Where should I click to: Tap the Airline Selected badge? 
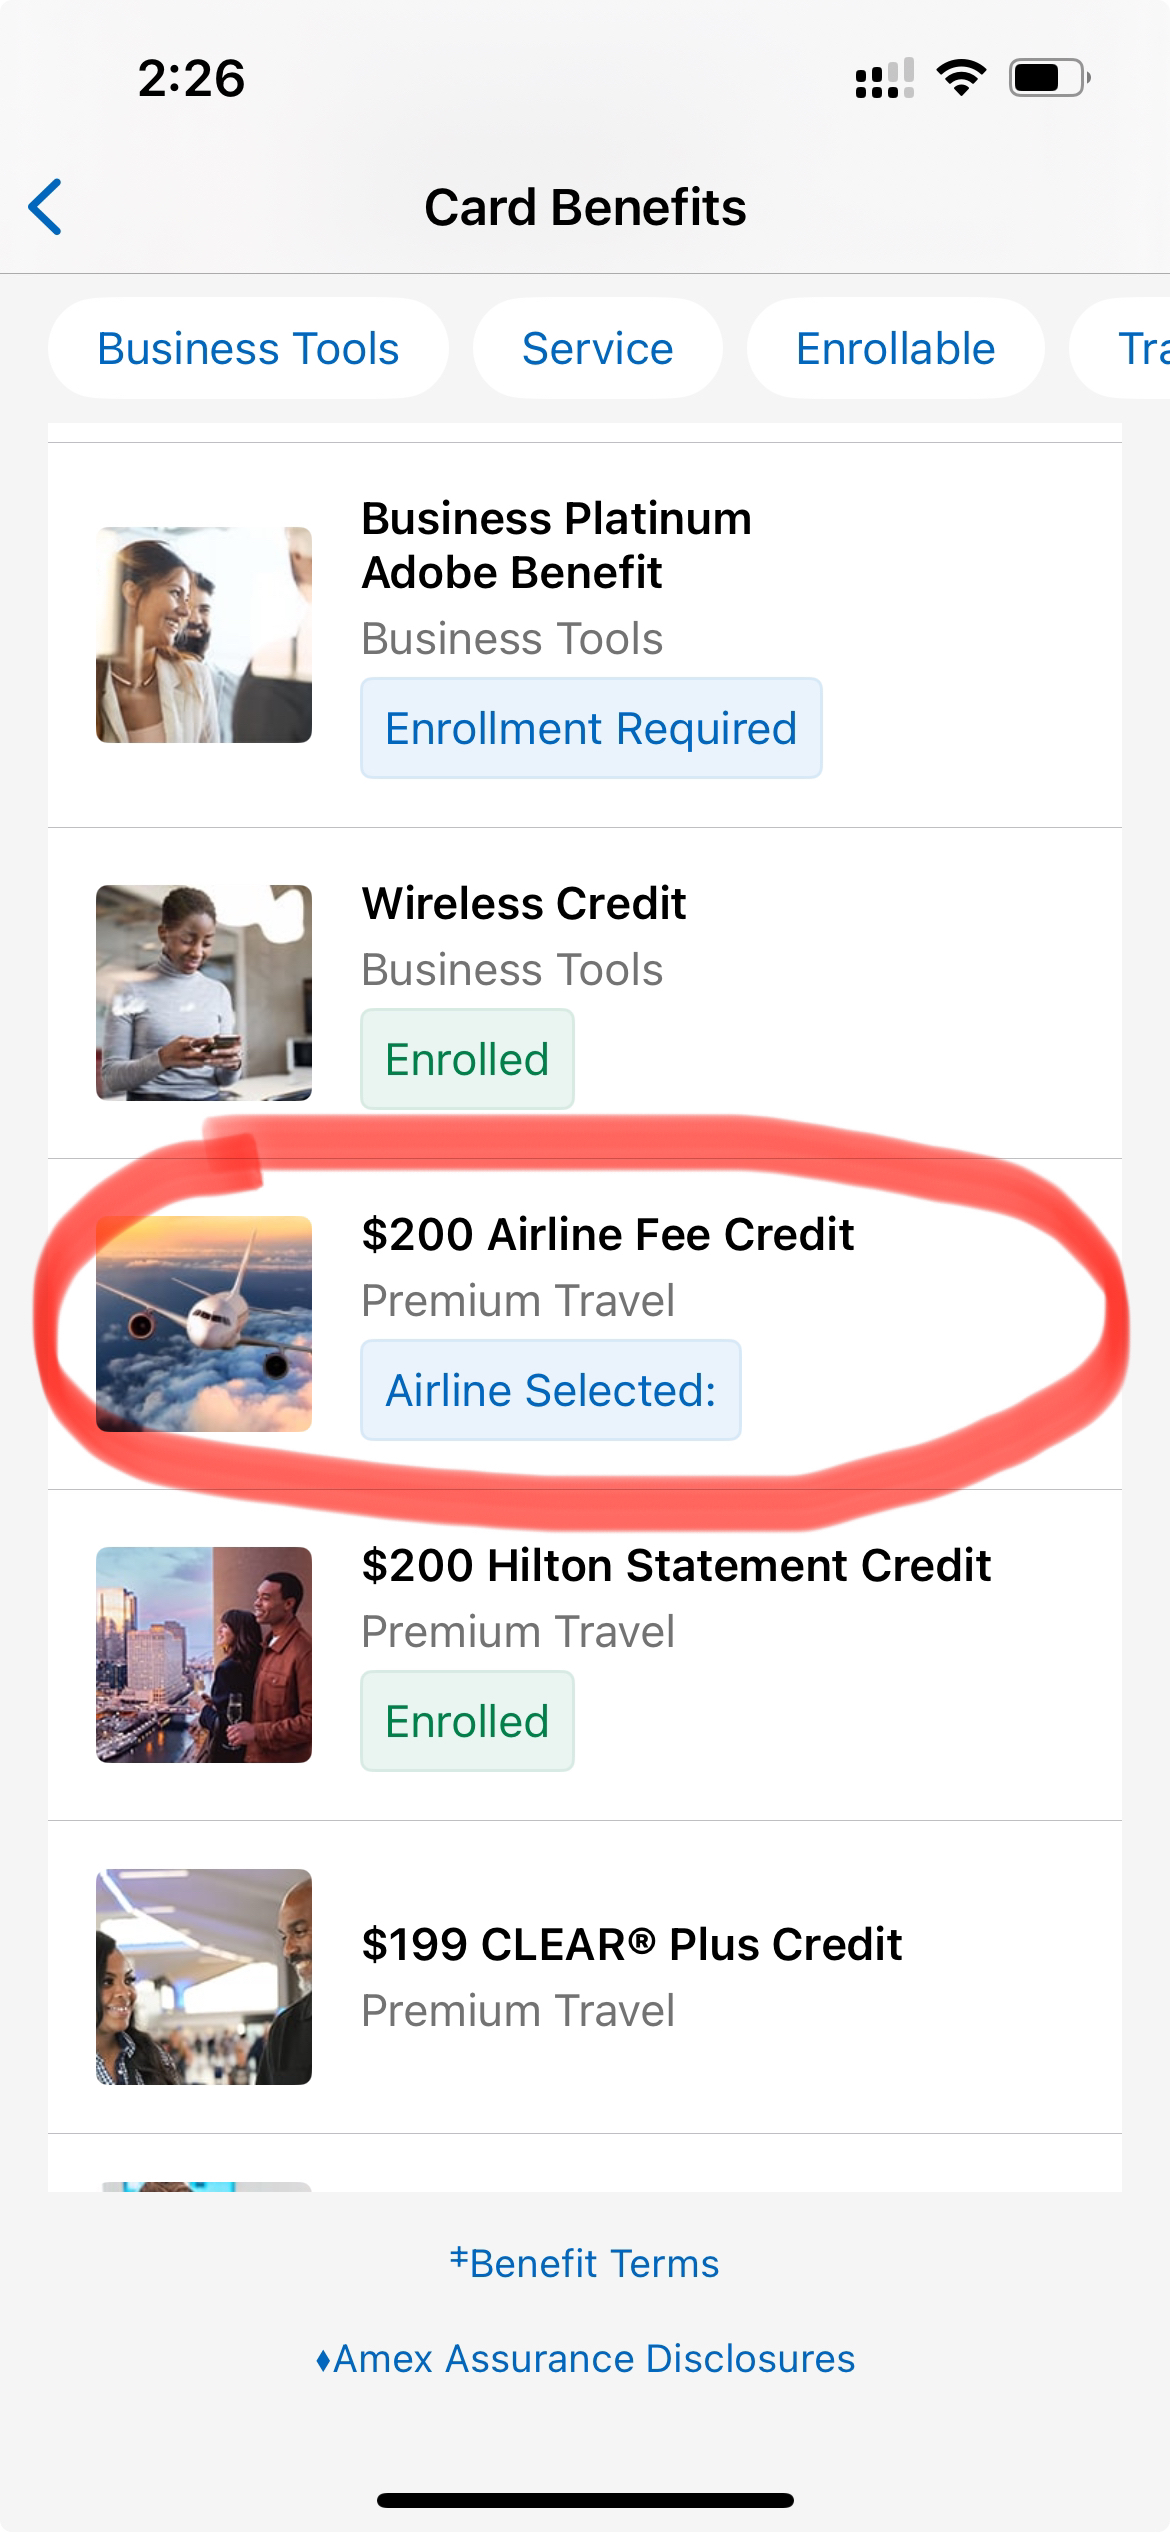(551, 1390)
